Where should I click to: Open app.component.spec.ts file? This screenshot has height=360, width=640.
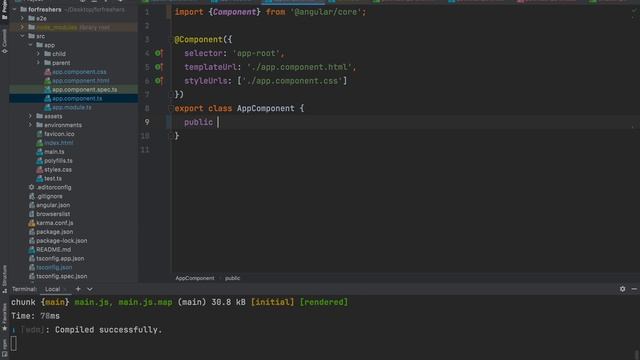click(x=84, y=89)
